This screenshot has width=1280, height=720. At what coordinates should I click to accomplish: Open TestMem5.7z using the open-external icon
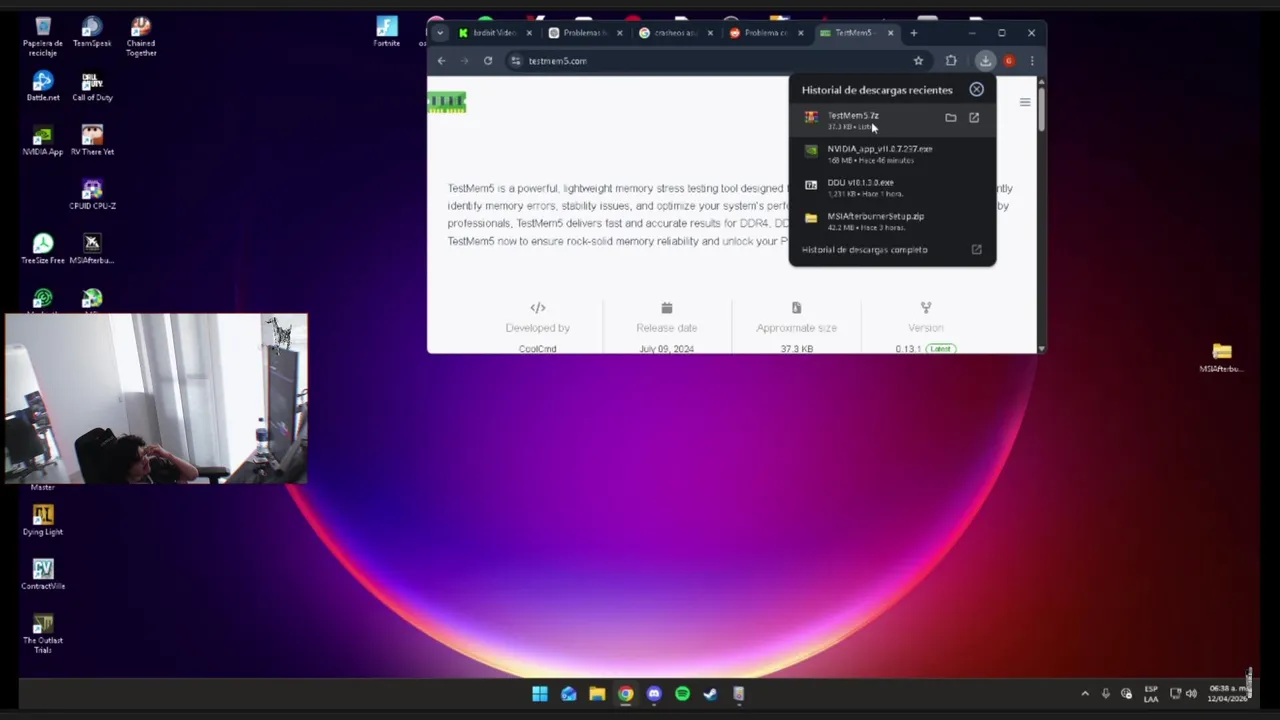coord(974,118)
